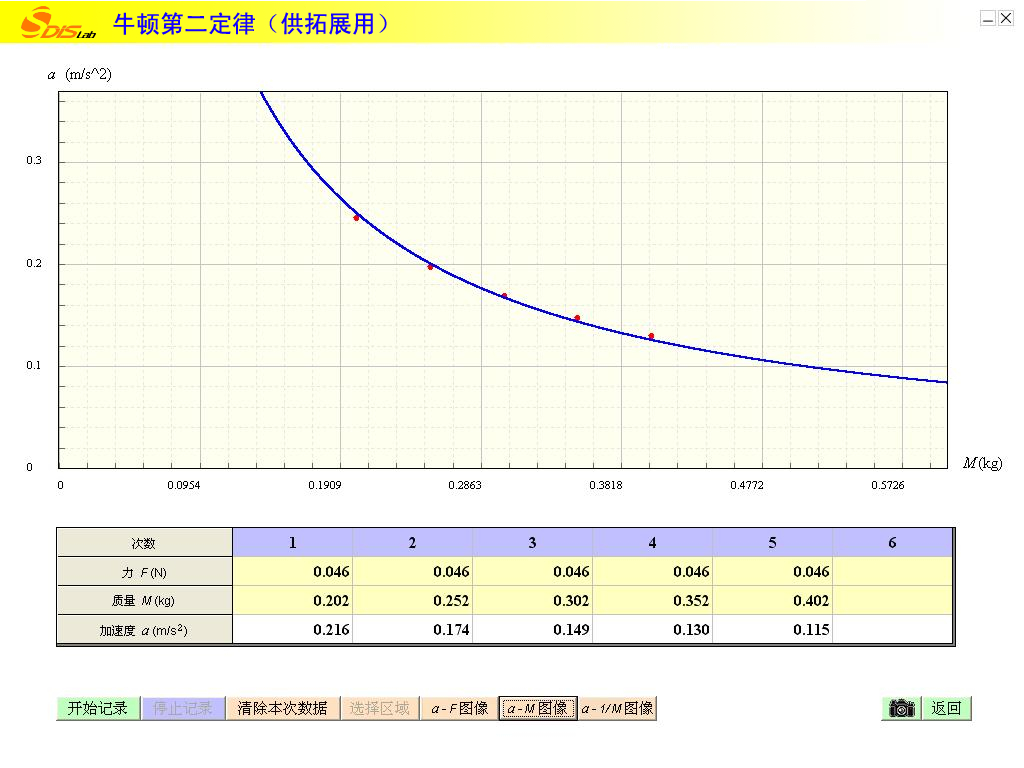The image size is (1024, 768).
Task: Switch to the a-F 图像 graph
Action: point(459,708)
